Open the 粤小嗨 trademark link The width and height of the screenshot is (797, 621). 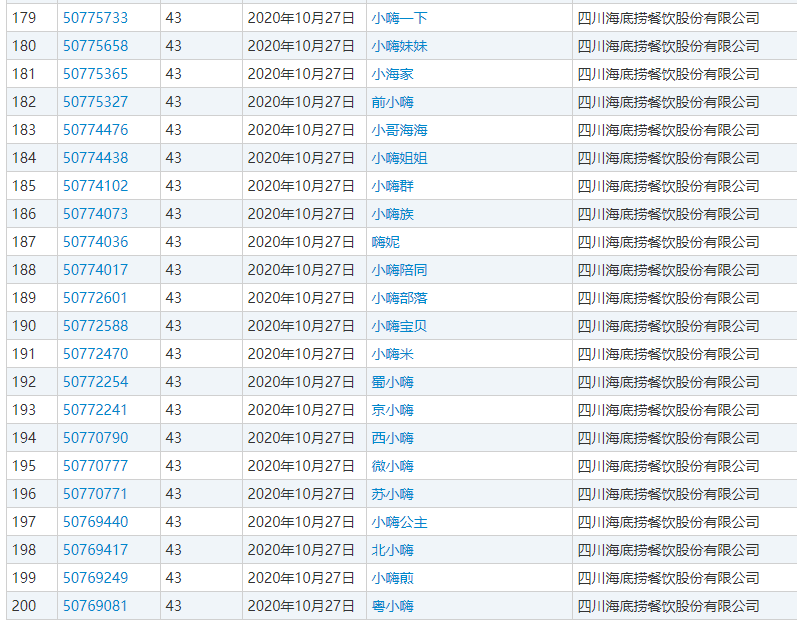coord(392,606)
